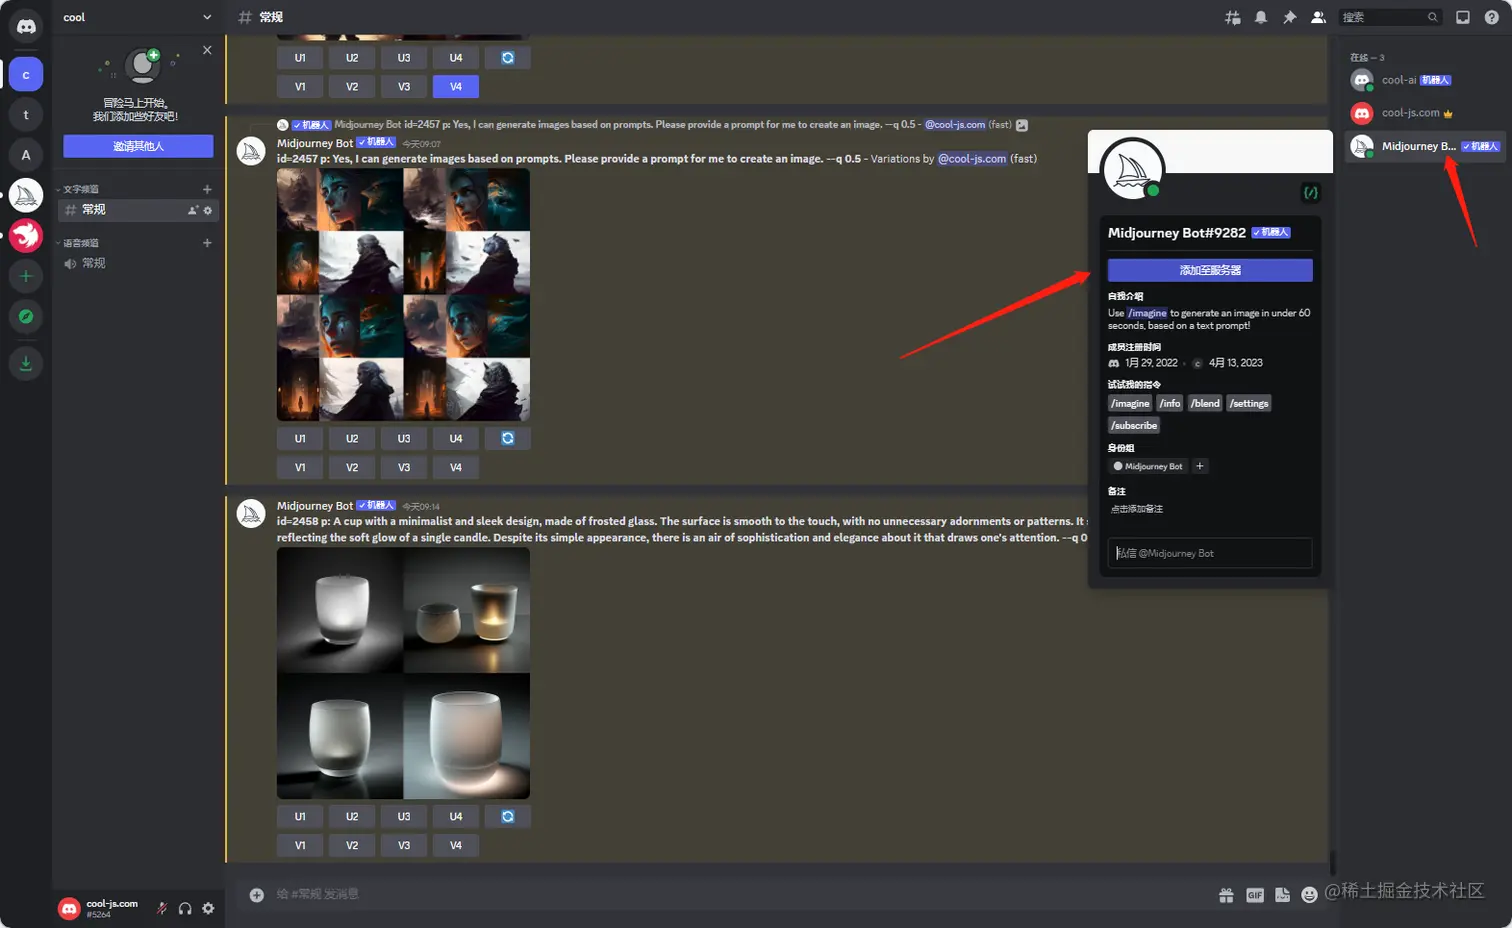Image resolution: width=1512 pixels, height=928 pixels.
Task: Click U3 under the id=2457 image grid
Action: coord(404,438)
